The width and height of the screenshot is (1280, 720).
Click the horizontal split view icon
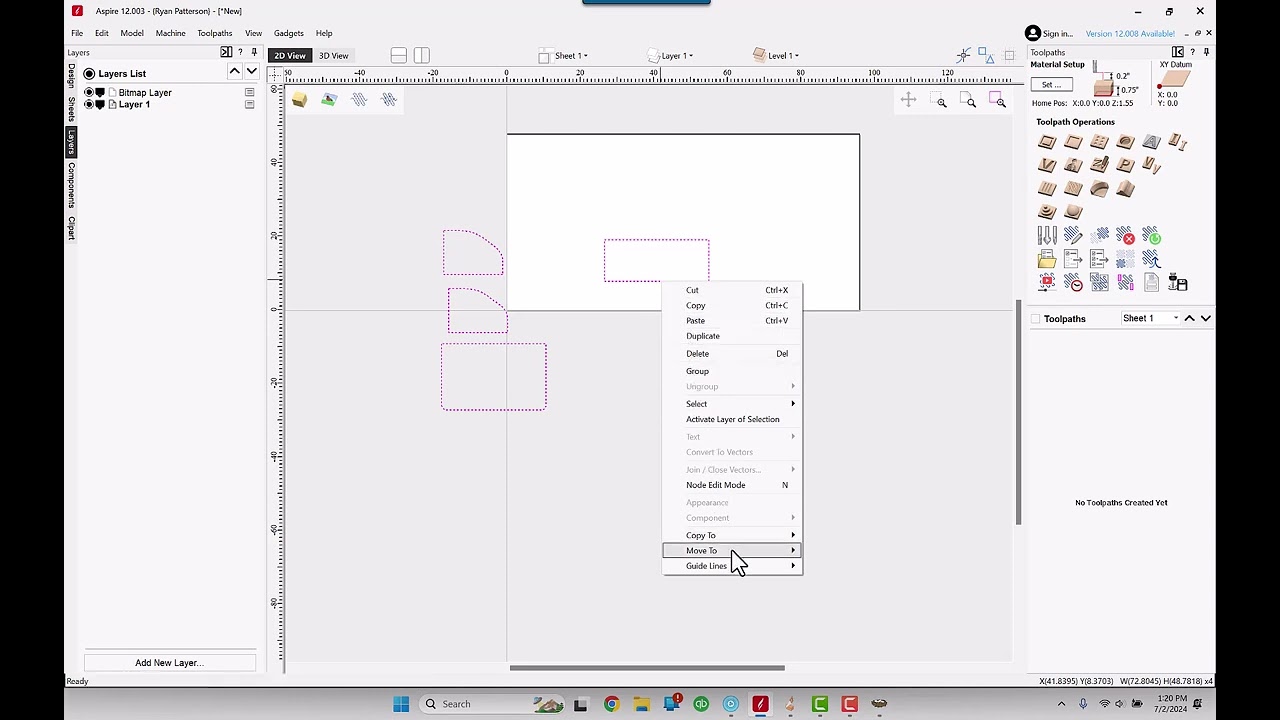click(398, 55)
